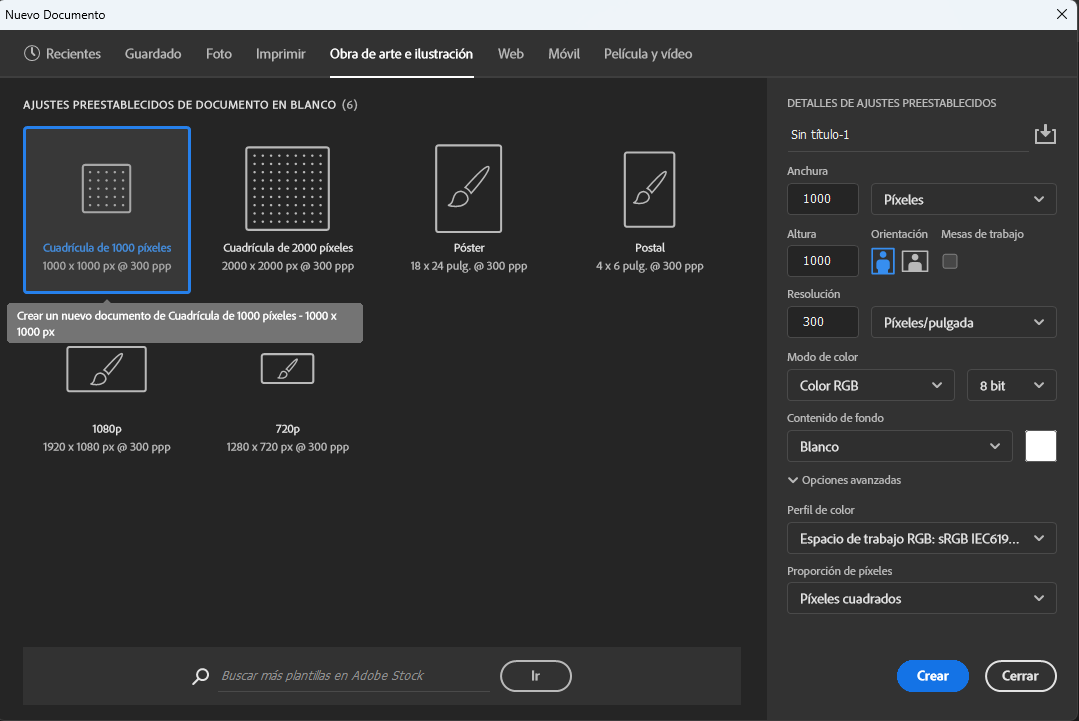Click the 720p preset label

click(288, 429)
